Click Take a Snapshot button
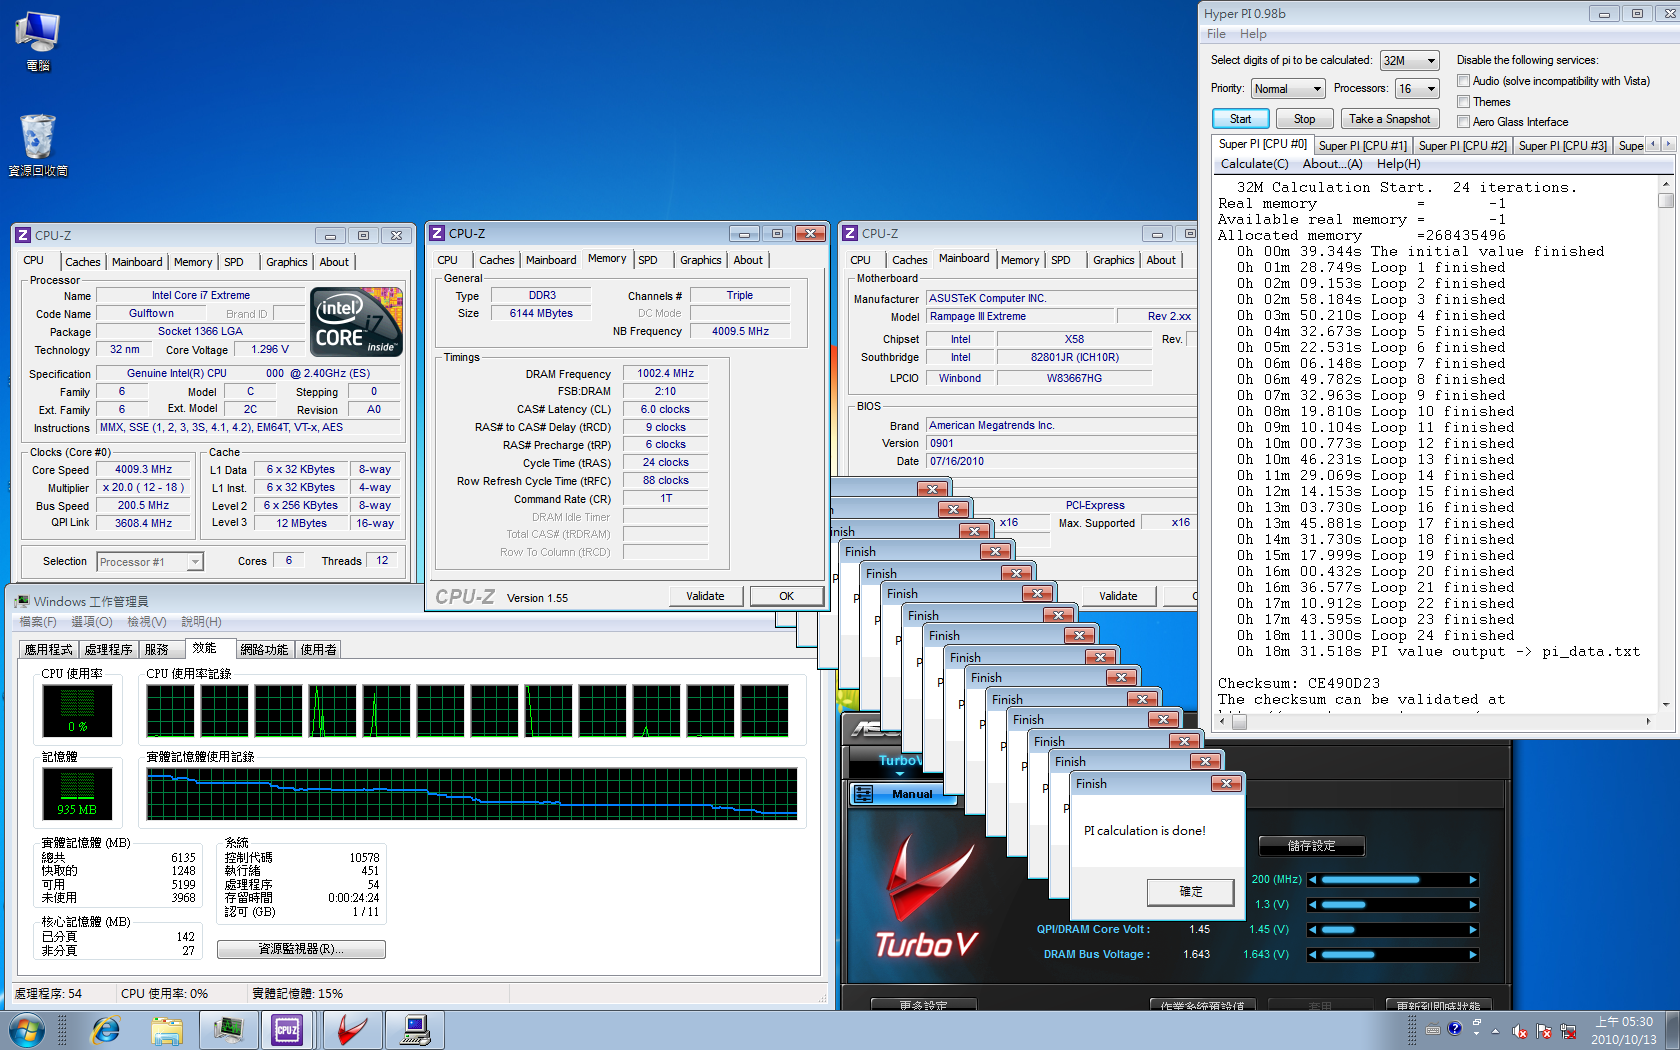1680x1050 pixels. tap(1390, 119)
